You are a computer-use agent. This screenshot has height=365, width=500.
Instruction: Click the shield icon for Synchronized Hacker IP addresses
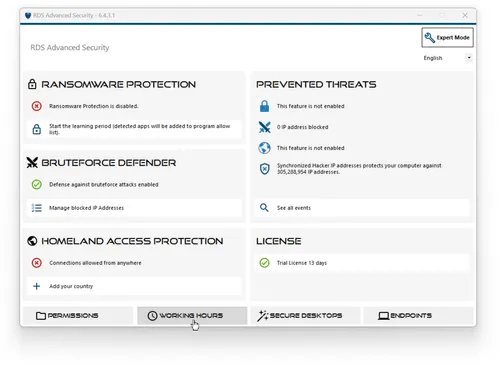click(264, 169)
